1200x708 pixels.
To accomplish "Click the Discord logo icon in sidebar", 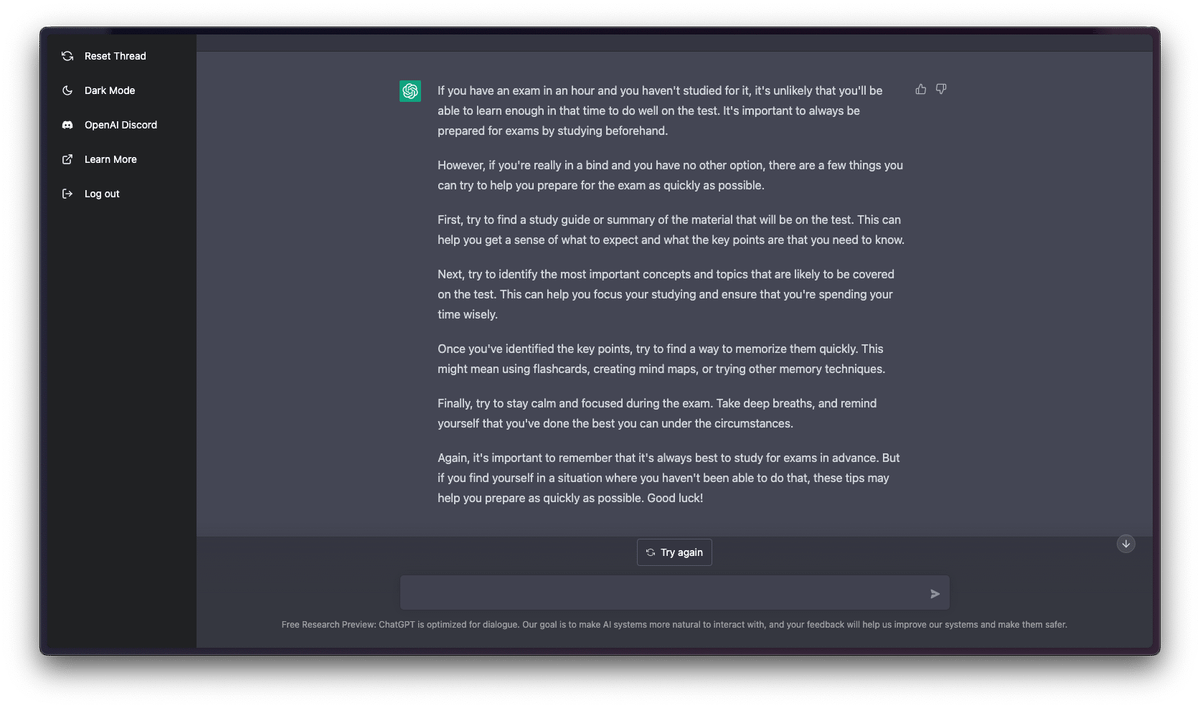I will click(x=67, y=125).
